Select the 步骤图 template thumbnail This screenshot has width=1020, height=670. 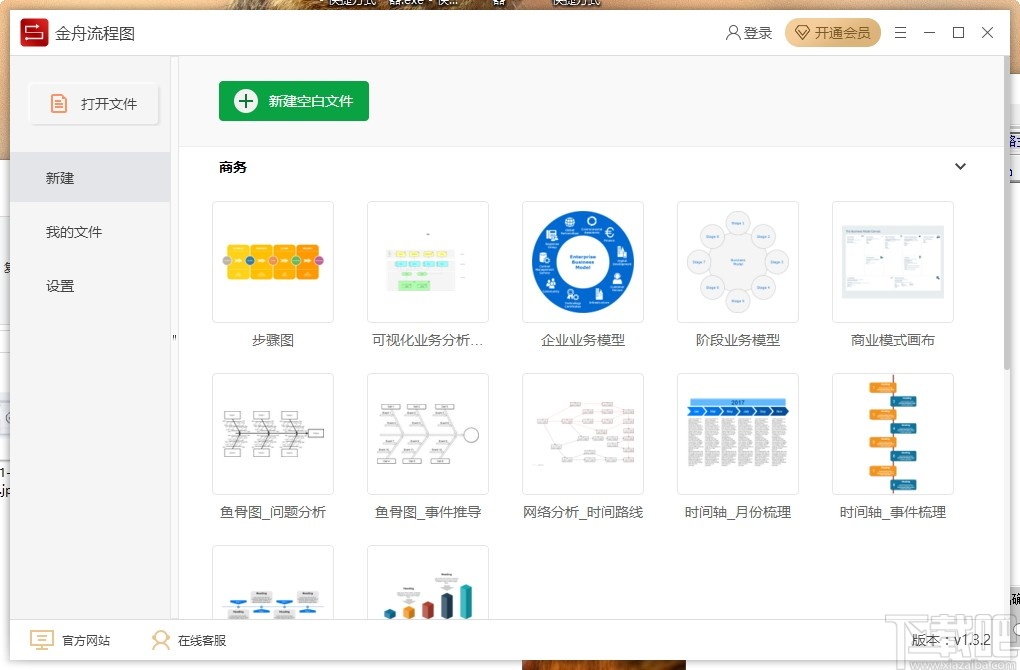(x=272, y=262)
